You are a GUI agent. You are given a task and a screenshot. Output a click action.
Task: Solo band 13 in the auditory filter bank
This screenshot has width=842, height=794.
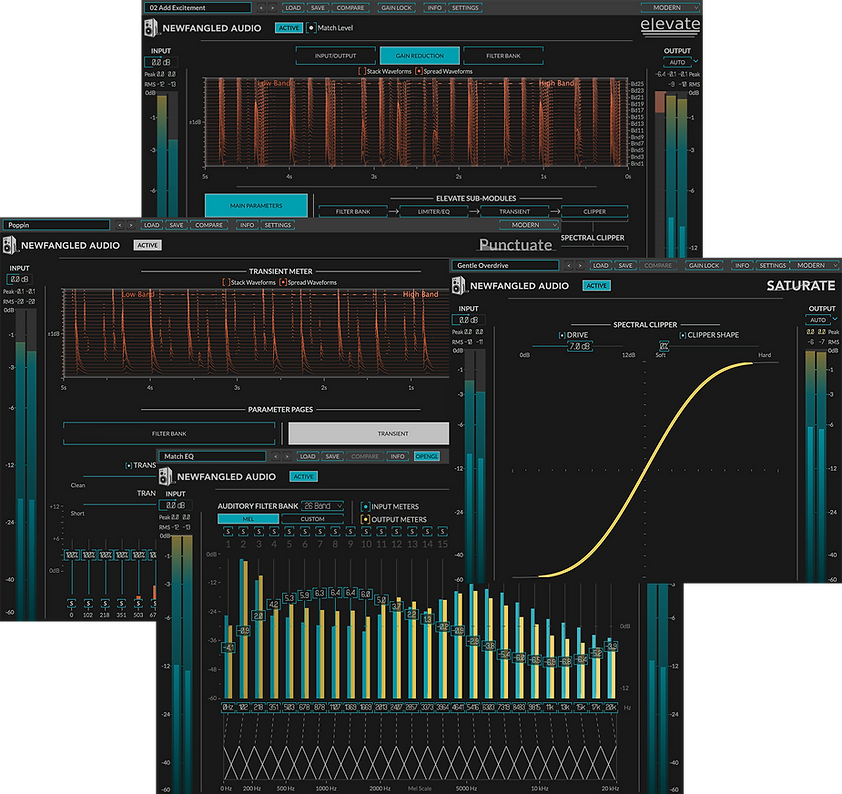click(412, 531)
